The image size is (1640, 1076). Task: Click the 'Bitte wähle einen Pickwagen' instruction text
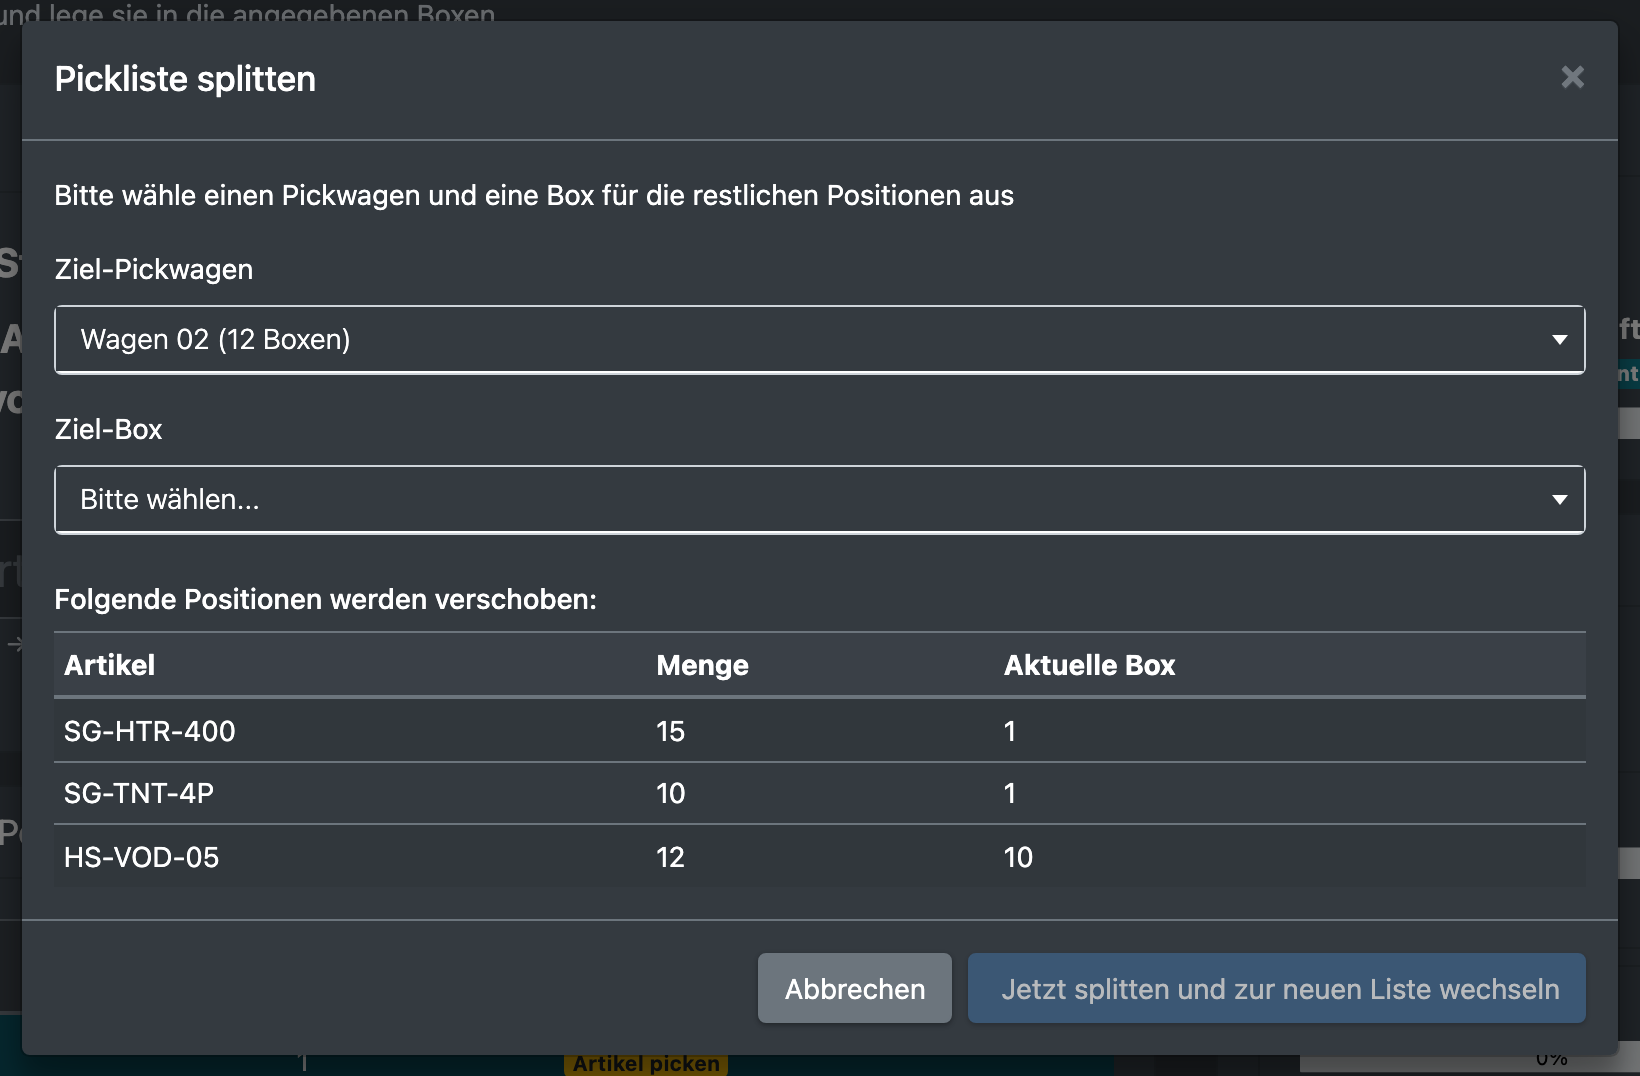click(534, 195)
